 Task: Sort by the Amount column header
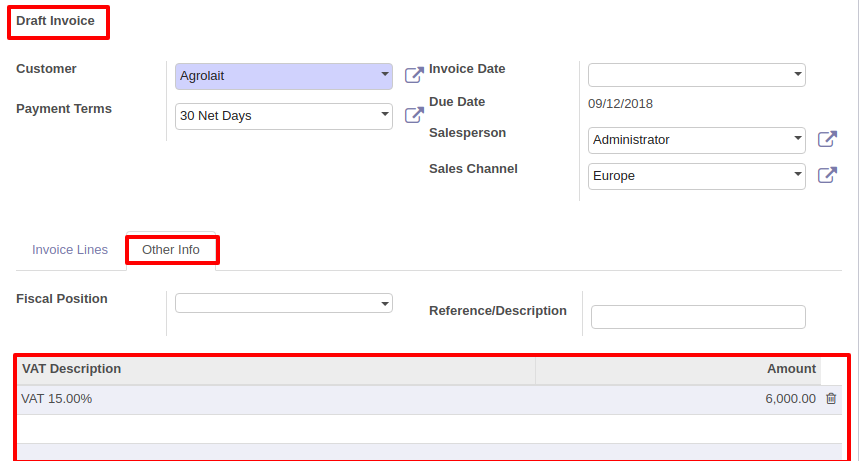(x=791, y=369)
